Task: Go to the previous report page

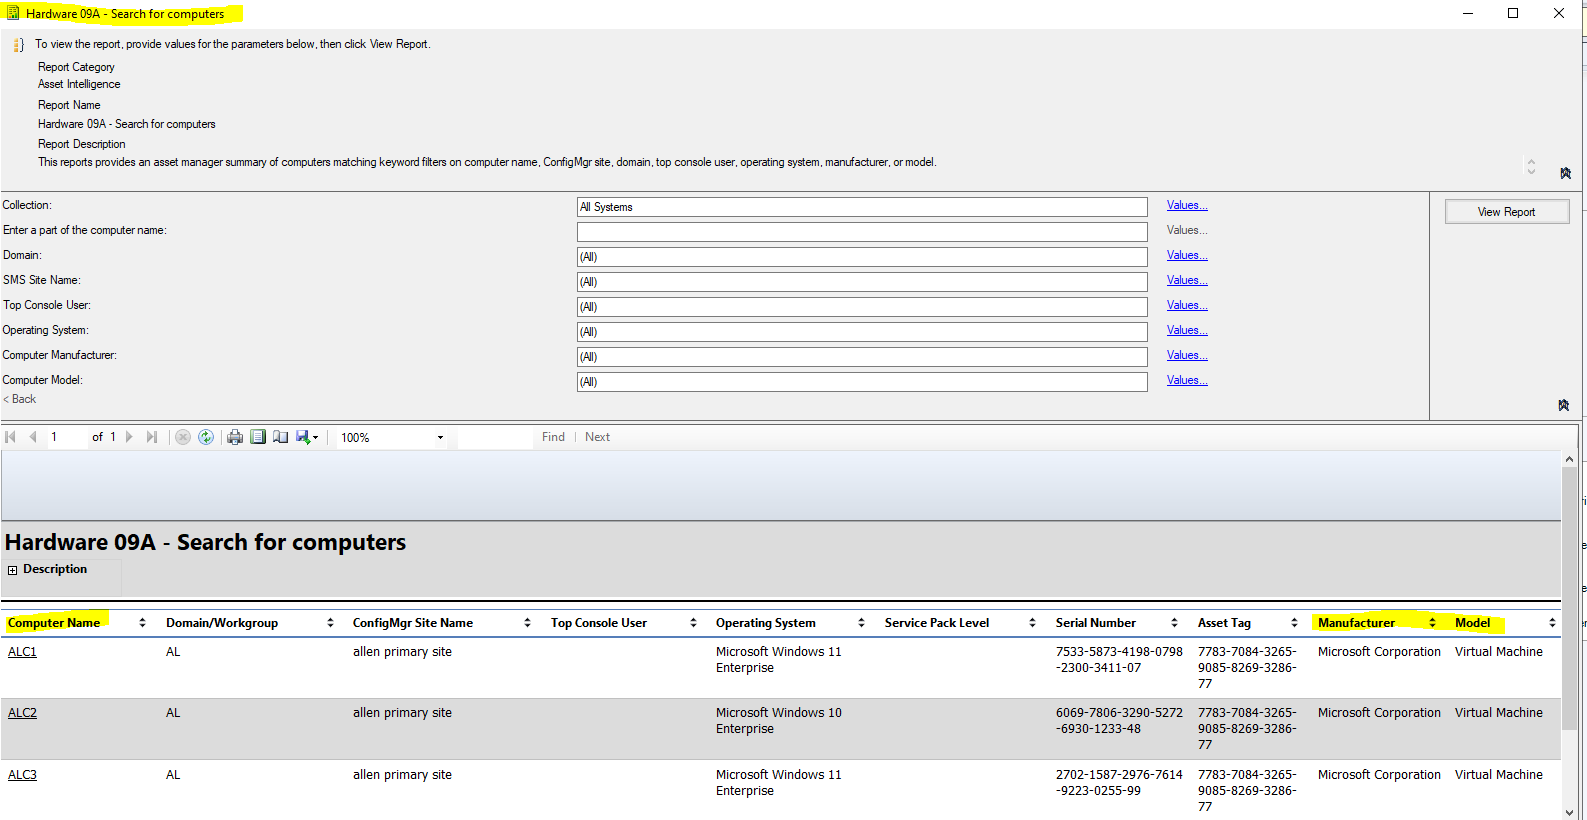Action: coord(33,437)
